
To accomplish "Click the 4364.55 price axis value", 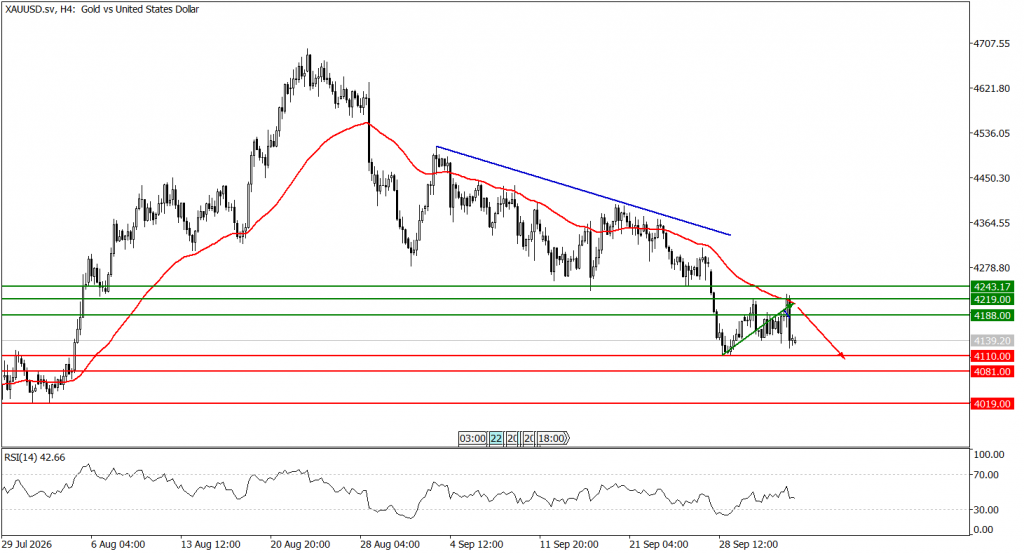I will [991, 223].
